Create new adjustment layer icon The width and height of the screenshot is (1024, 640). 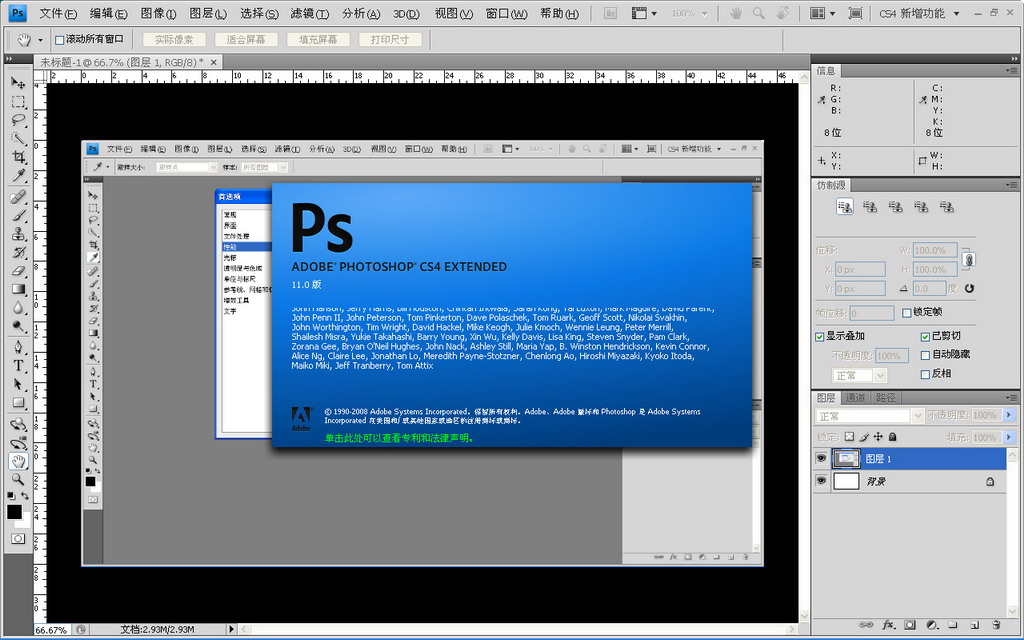click(x=932, y=625)
